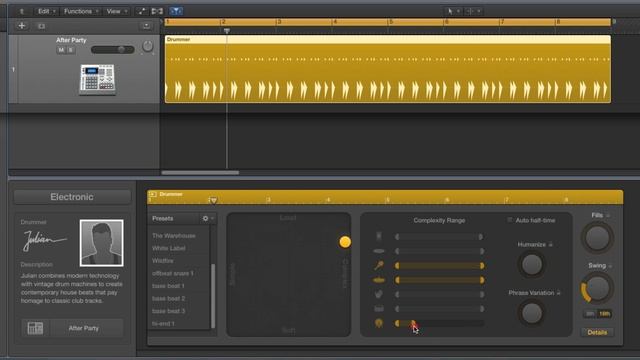Open the secondary tool menu
Image resolution: width=640 pixels, height=360 pixels.
tap(473, 11)
